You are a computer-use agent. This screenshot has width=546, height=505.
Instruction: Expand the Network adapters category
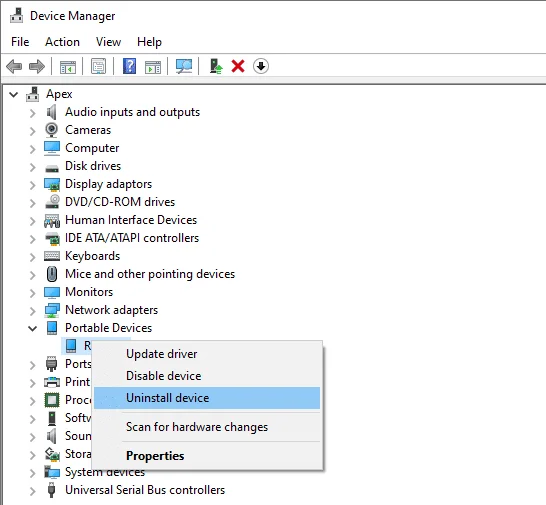[32, 311]
